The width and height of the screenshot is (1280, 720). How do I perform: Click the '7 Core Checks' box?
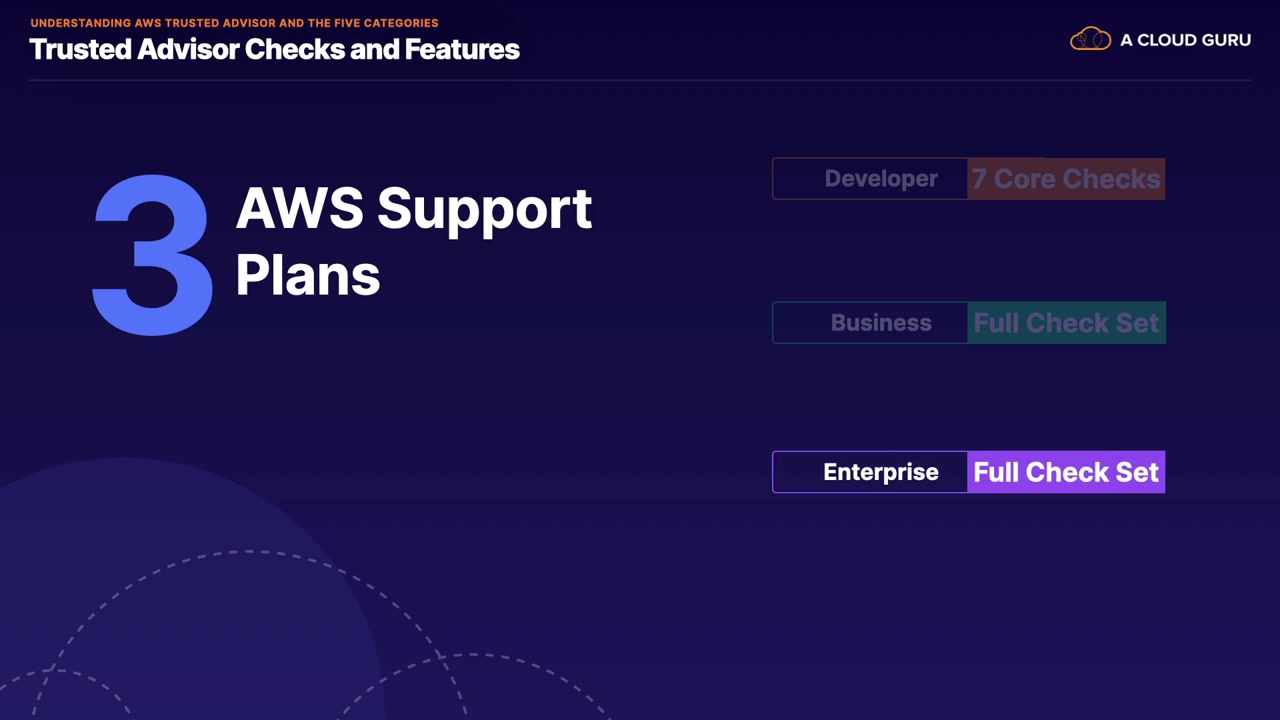1066,179
